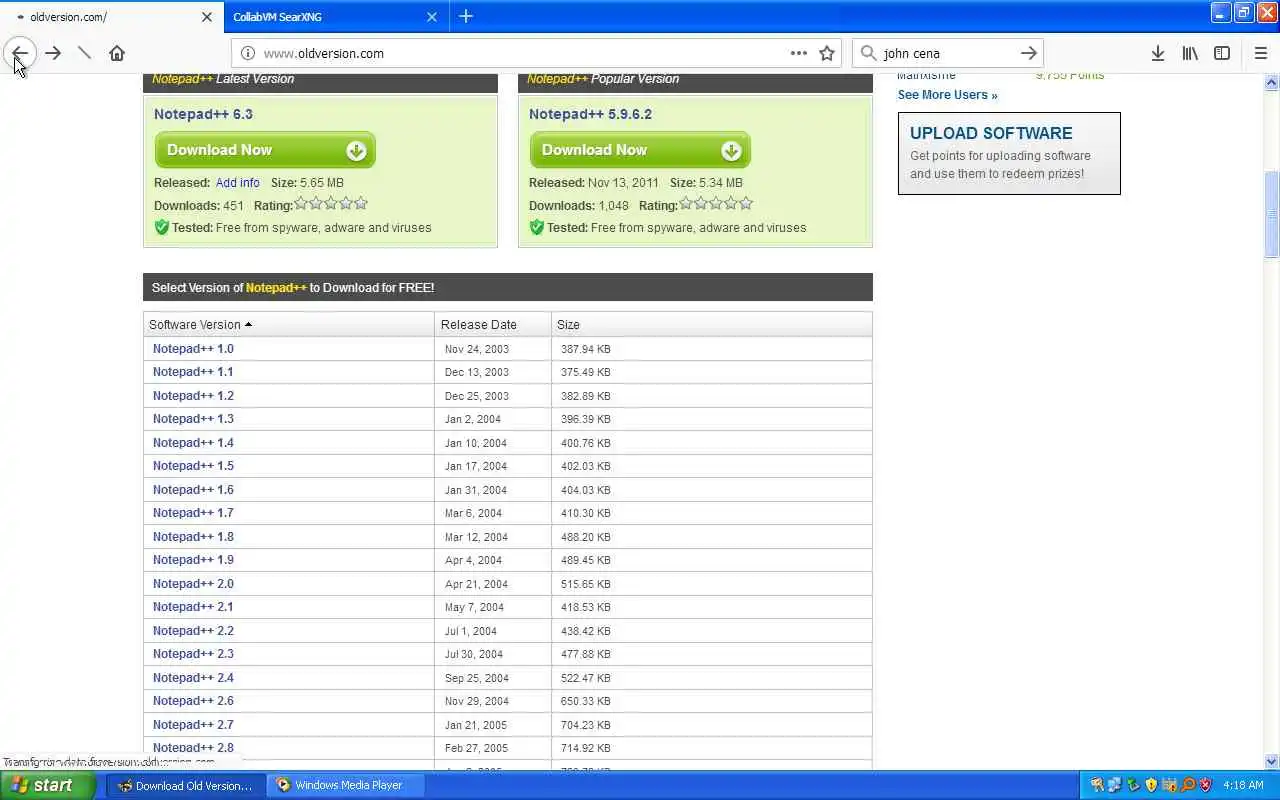This screenshot has width=1280, height=800.
Task: Close the oldversion.com tab
Action: point(207,17)
